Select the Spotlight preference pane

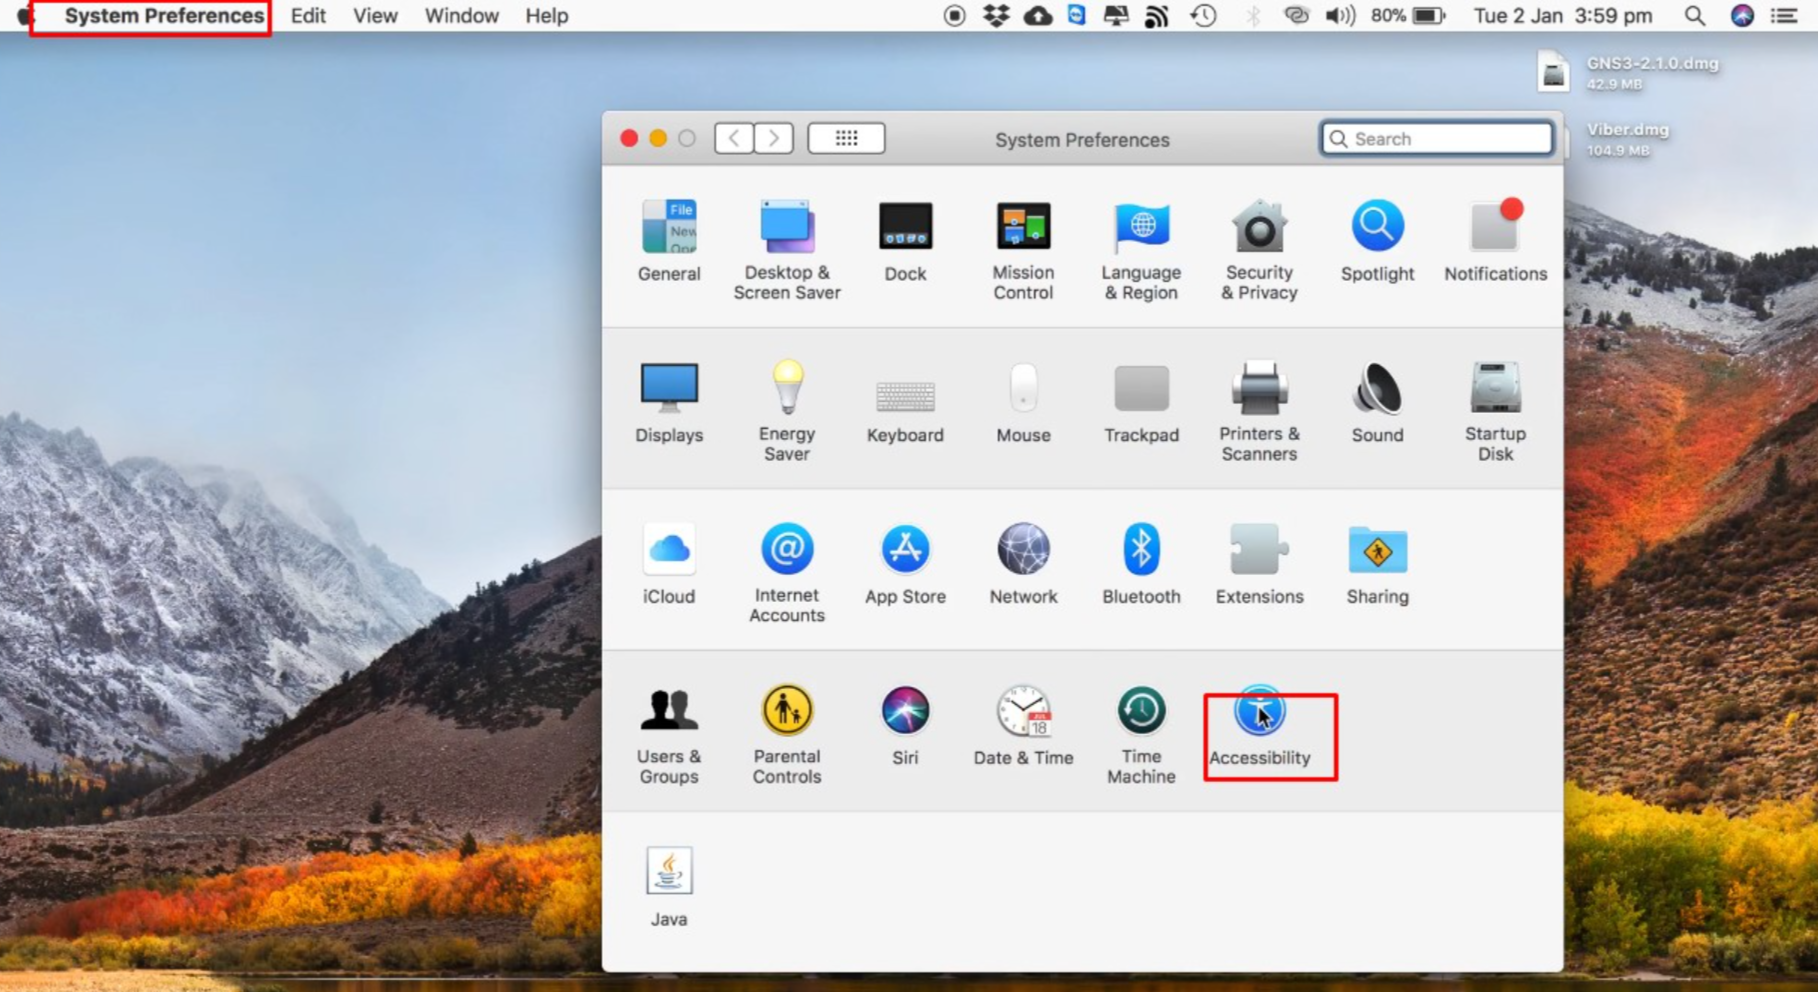(1377, 228)
